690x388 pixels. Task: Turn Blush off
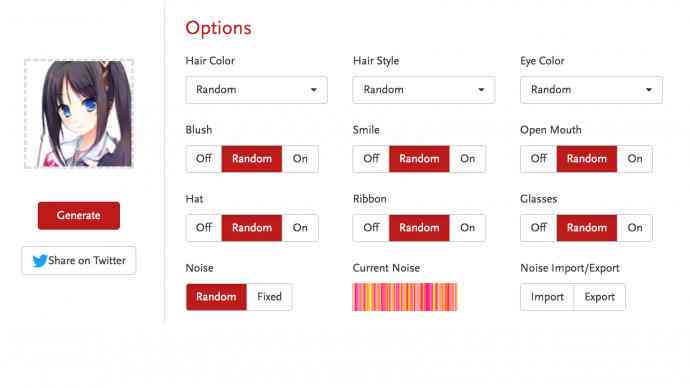204,159
